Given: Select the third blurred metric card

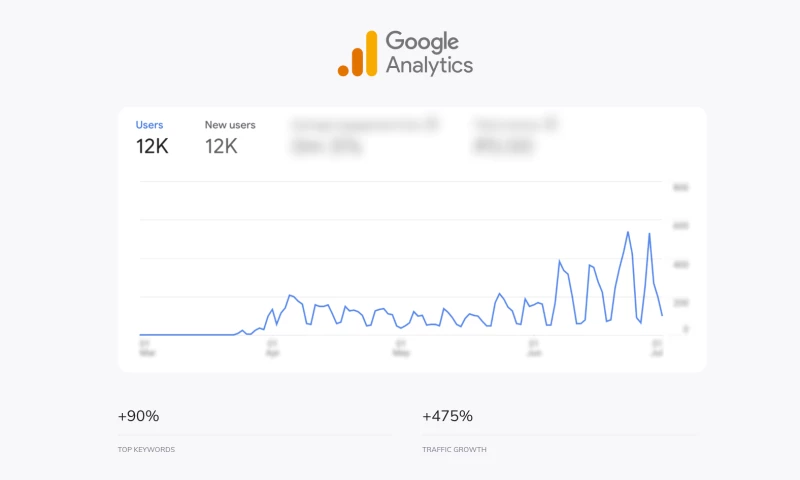Looking at the screenshot, I should coord(364,137).
